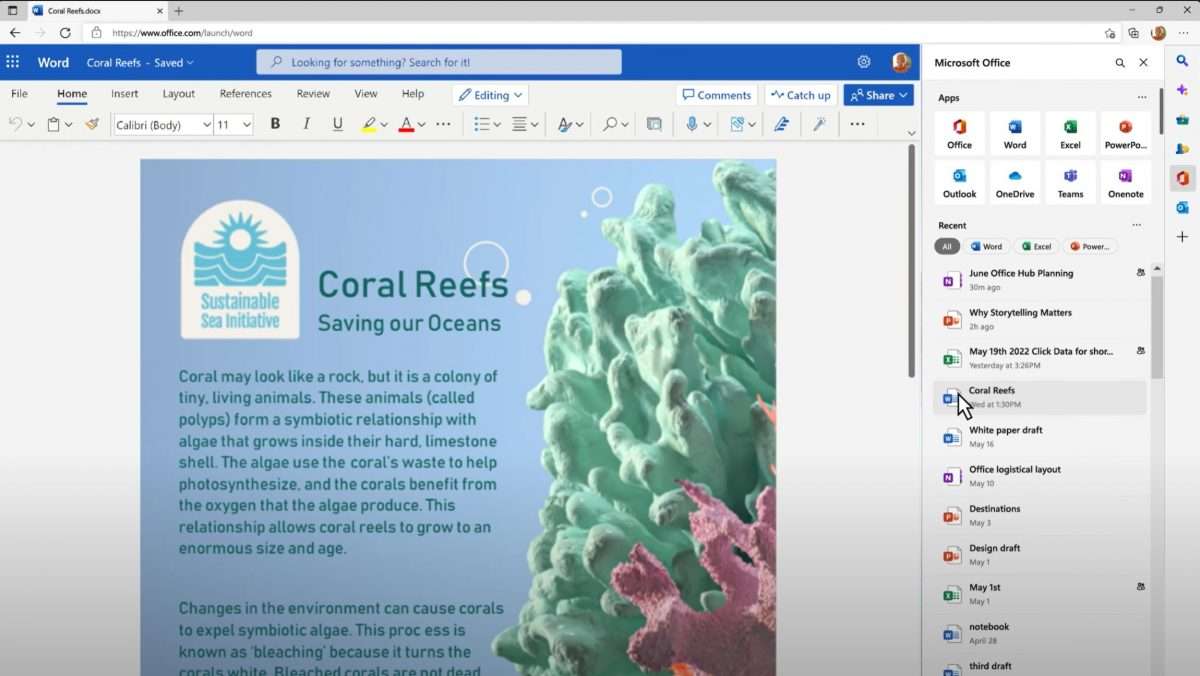Open the PowerPoint app tile
The width and height of the screenshot is (1200, 676).
pos(1126,133)
